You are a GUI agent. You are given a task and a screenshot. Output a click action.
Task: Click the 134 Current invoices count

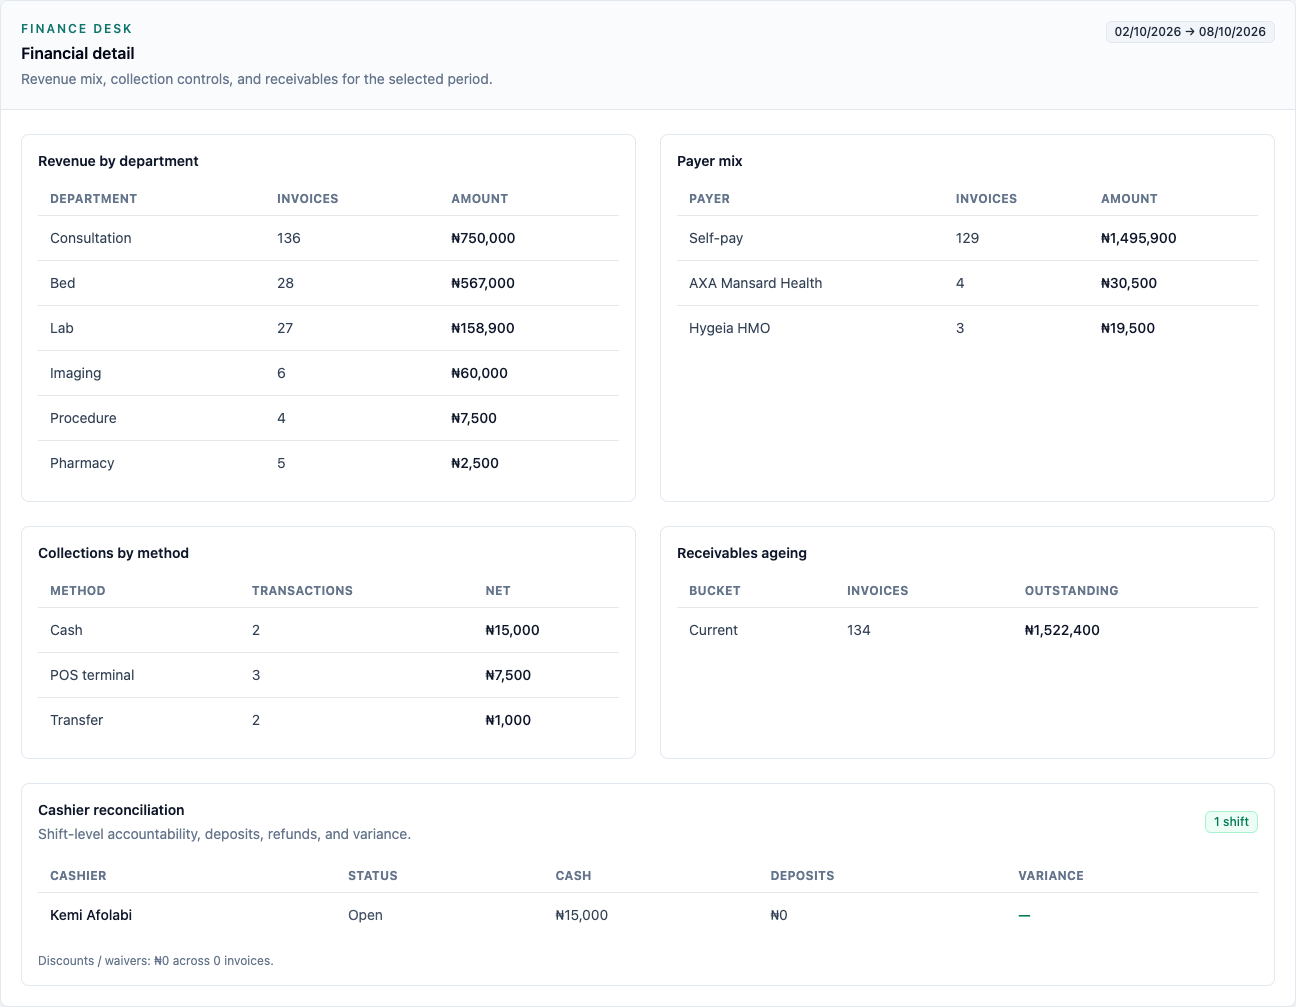click(859, 630)
